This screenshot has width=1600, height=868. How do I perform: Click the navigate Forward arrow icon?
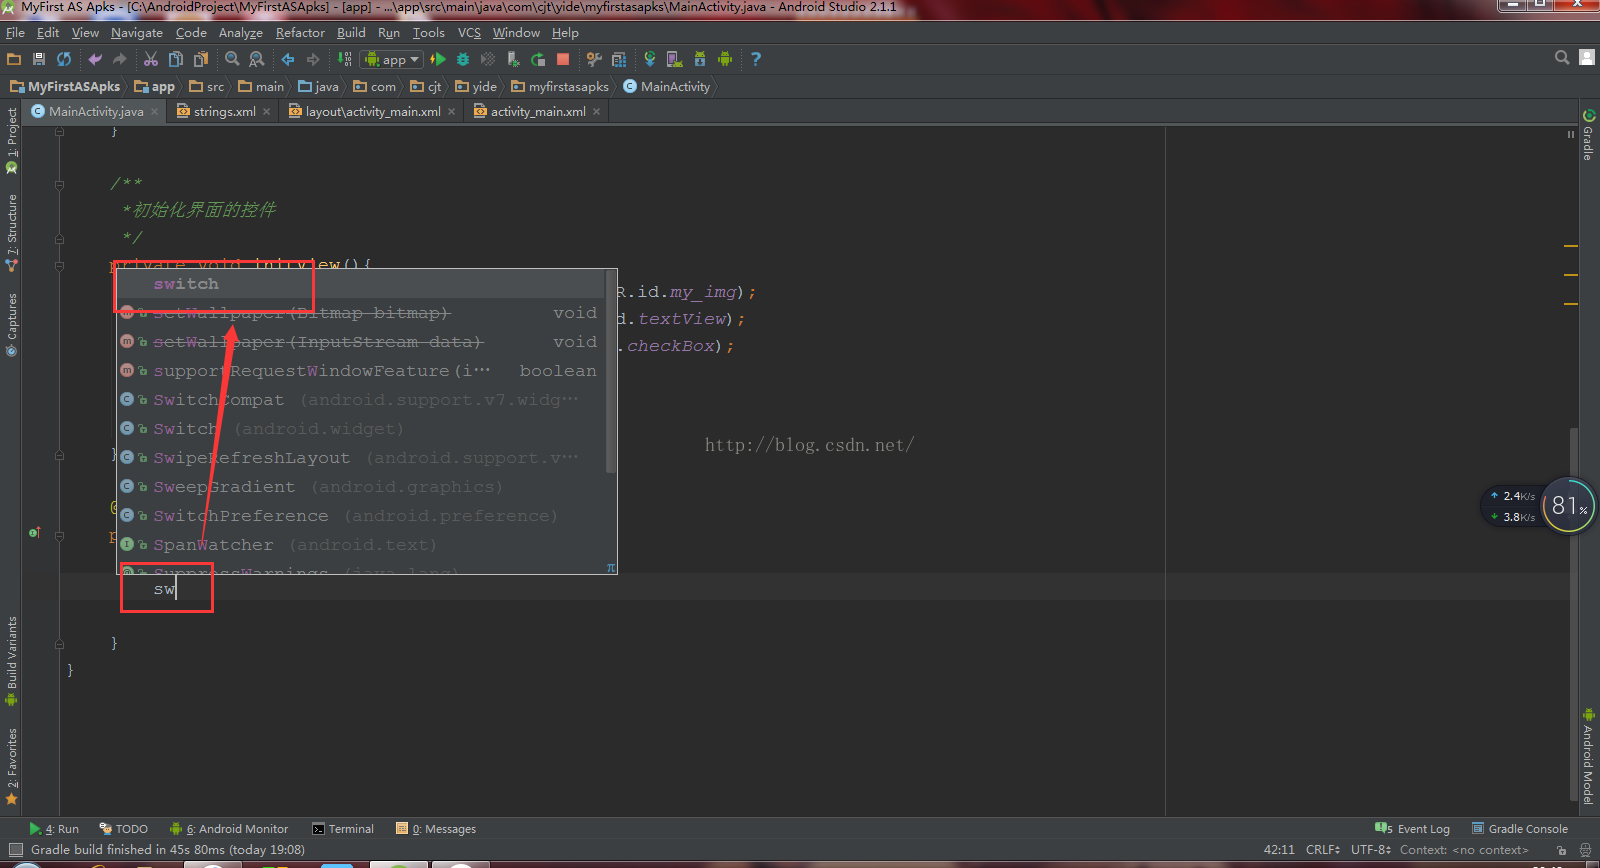tap(313, 59)
